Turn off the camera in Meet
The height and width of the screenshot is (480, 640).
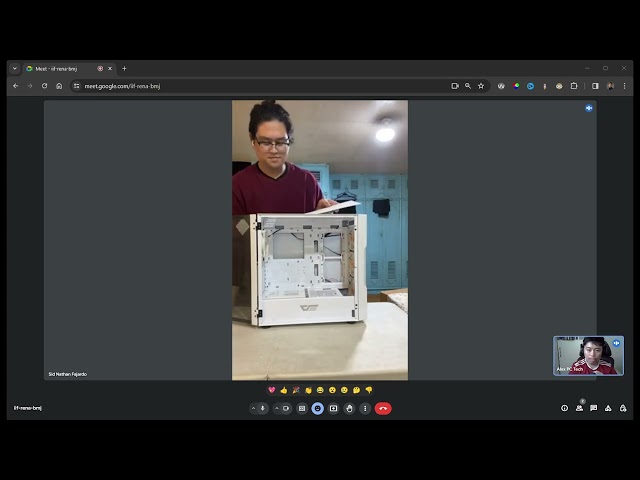click(286, 408)
